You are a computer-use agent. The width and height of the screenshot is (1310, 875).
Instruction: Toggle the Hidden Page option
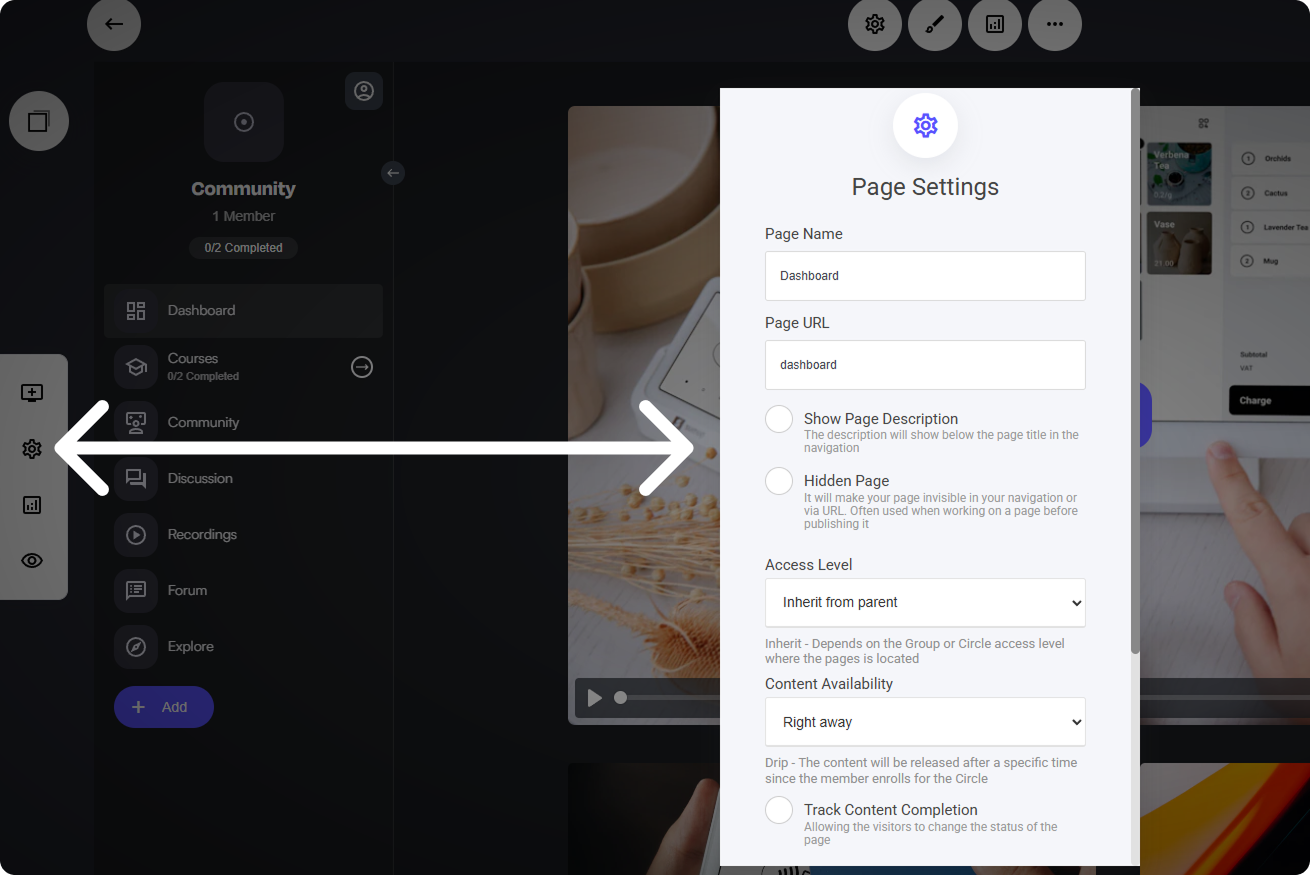coord(779,481)
